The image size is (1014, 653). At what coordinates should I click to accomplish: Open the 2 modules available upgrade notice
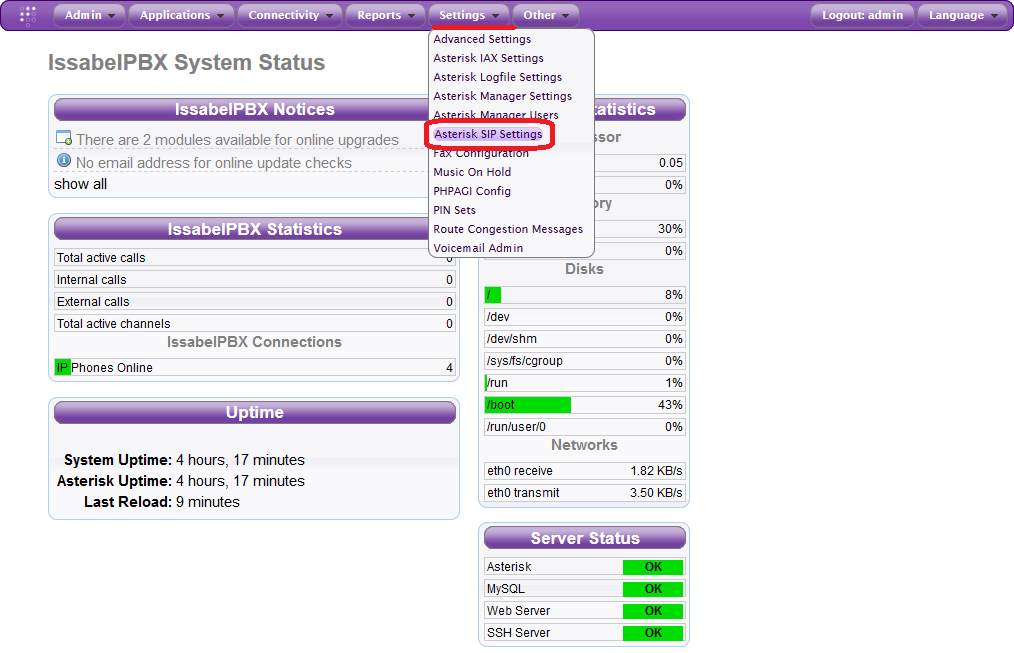[x=237, y=140]
